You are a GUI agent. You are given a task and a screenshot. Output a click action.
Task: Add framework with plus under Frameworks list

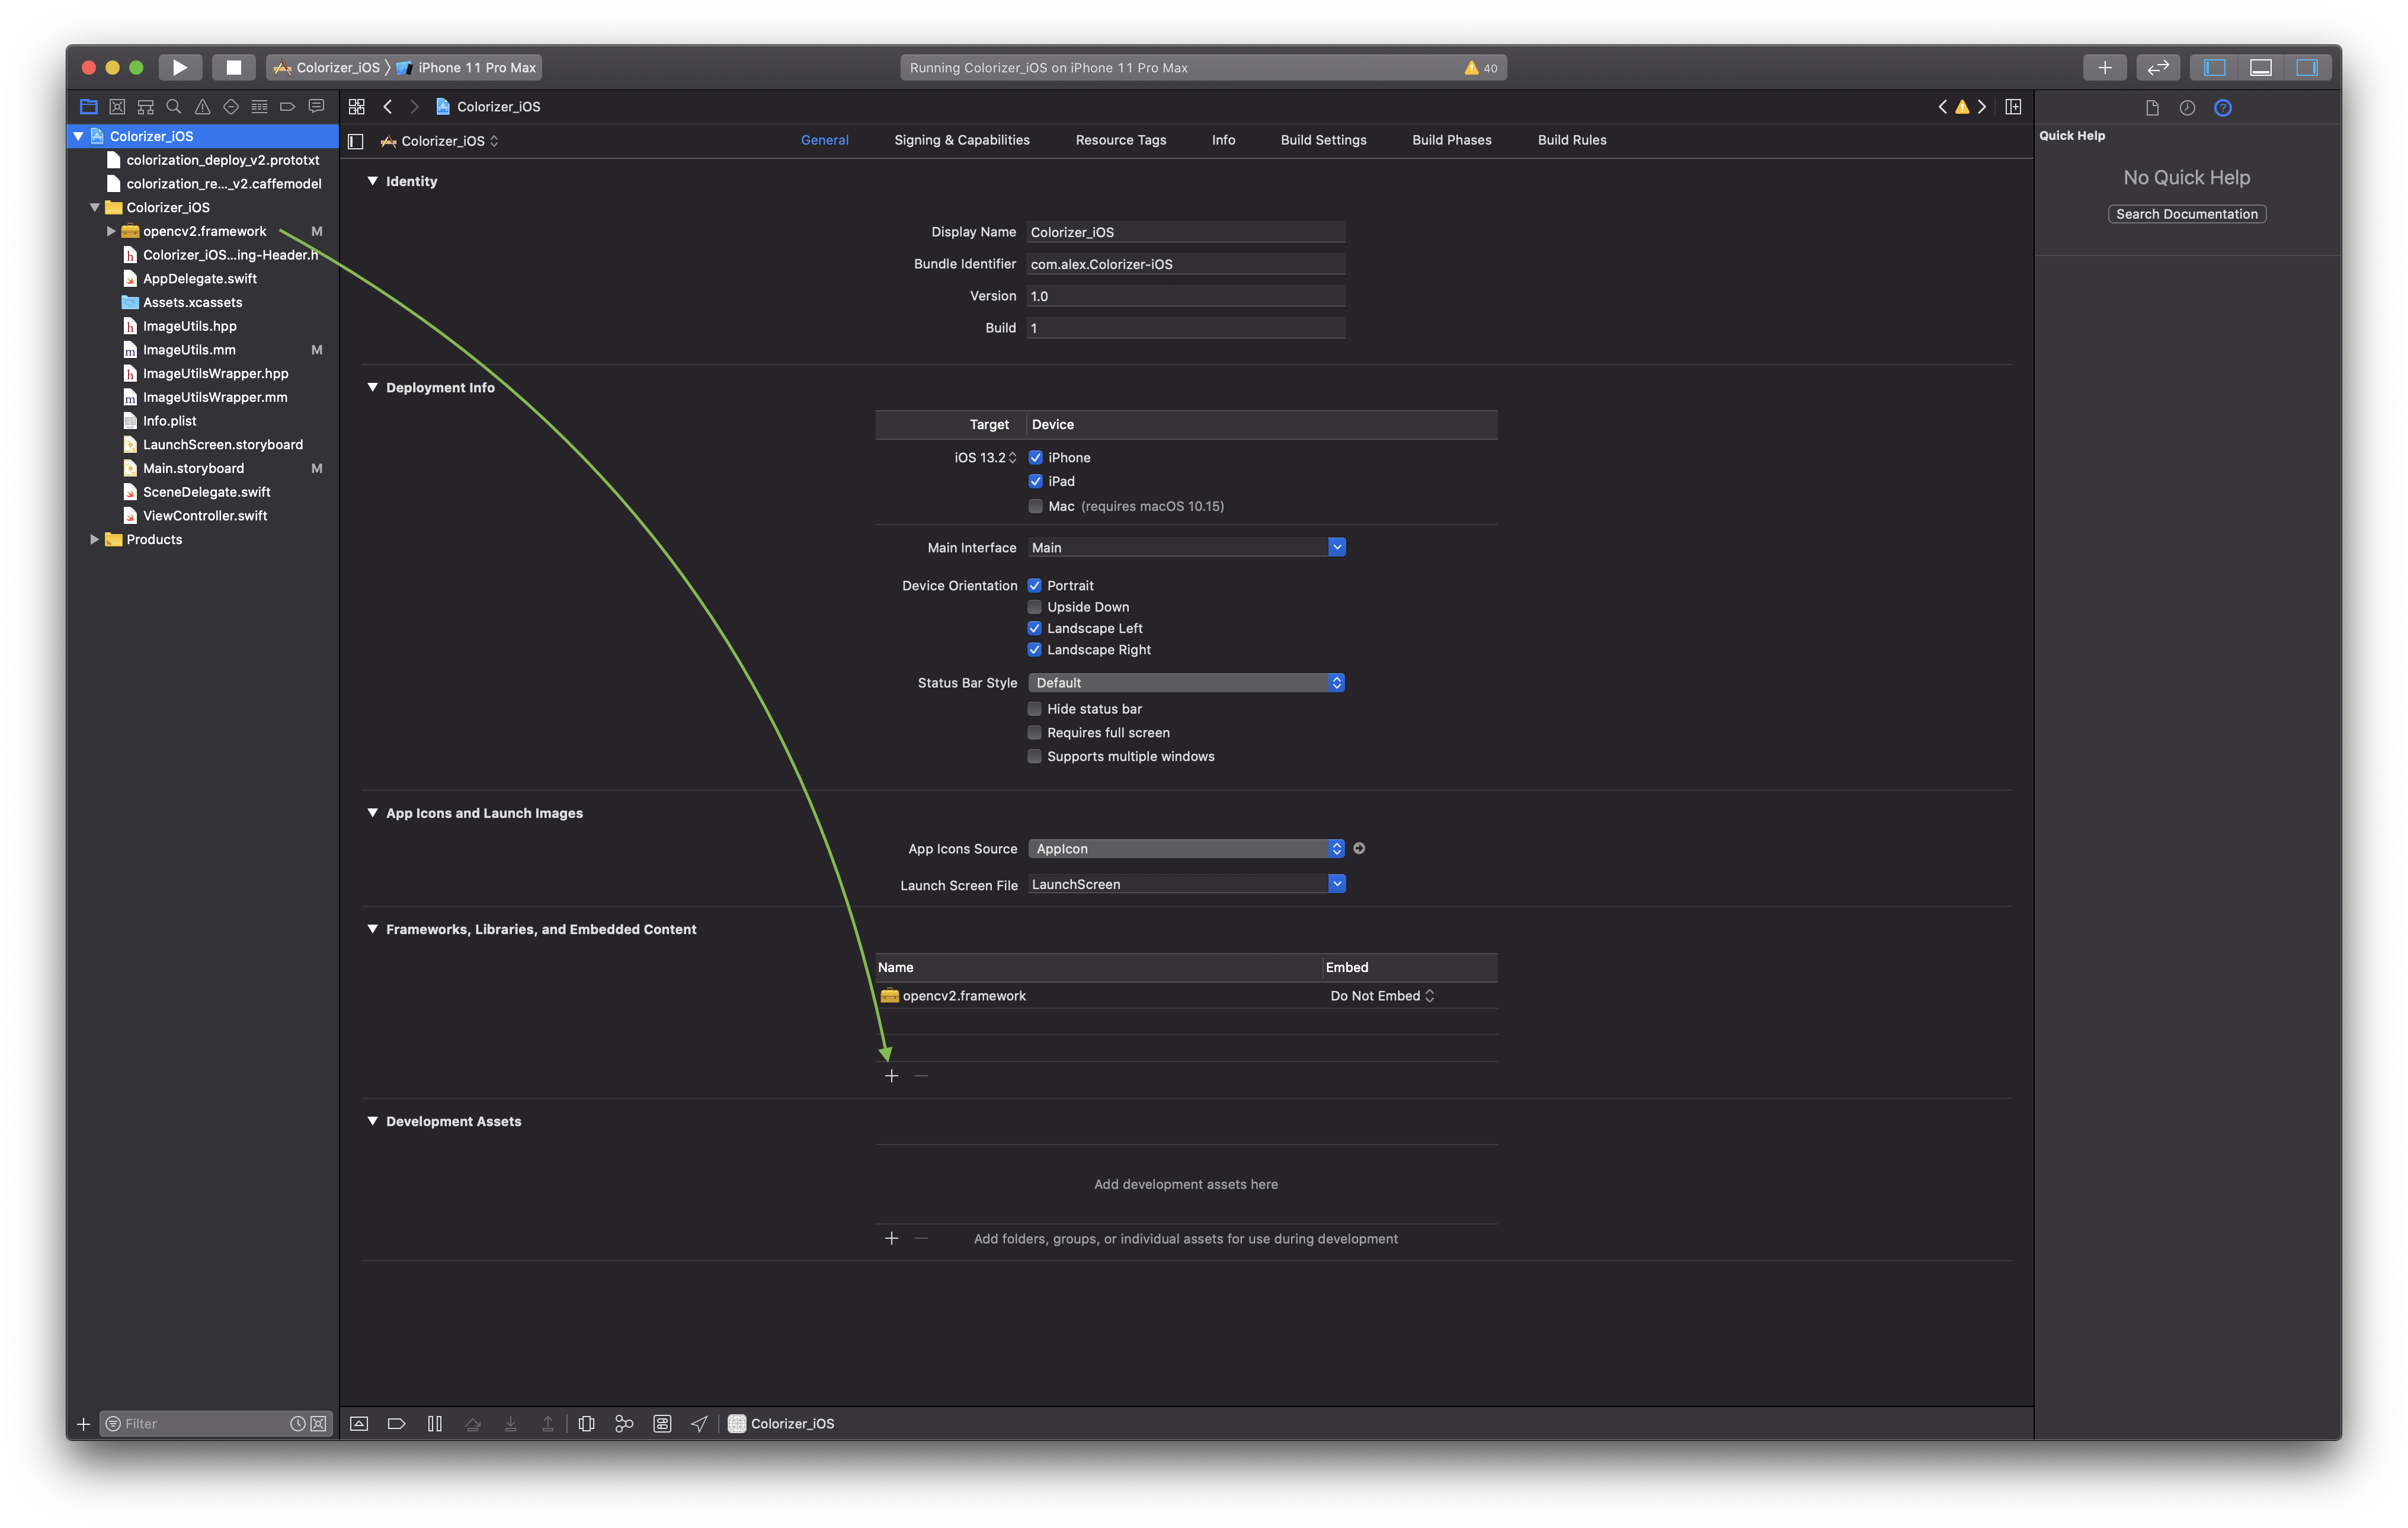pos(891,1076)
